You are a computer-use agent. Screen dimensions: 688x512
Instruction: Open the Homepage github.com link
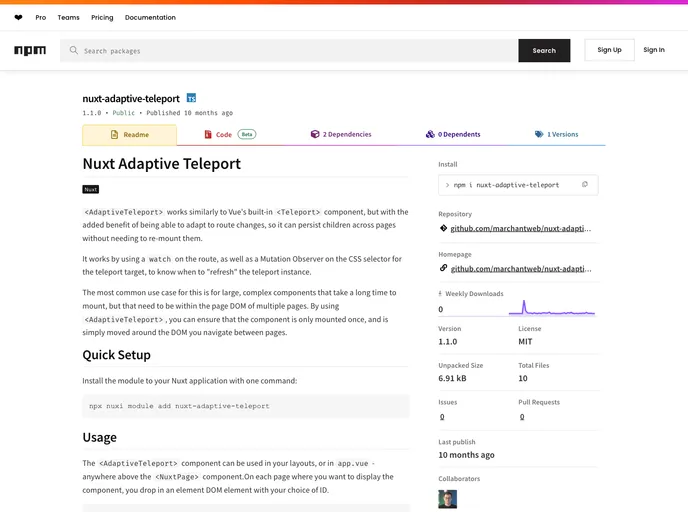[x=521, y=269]
